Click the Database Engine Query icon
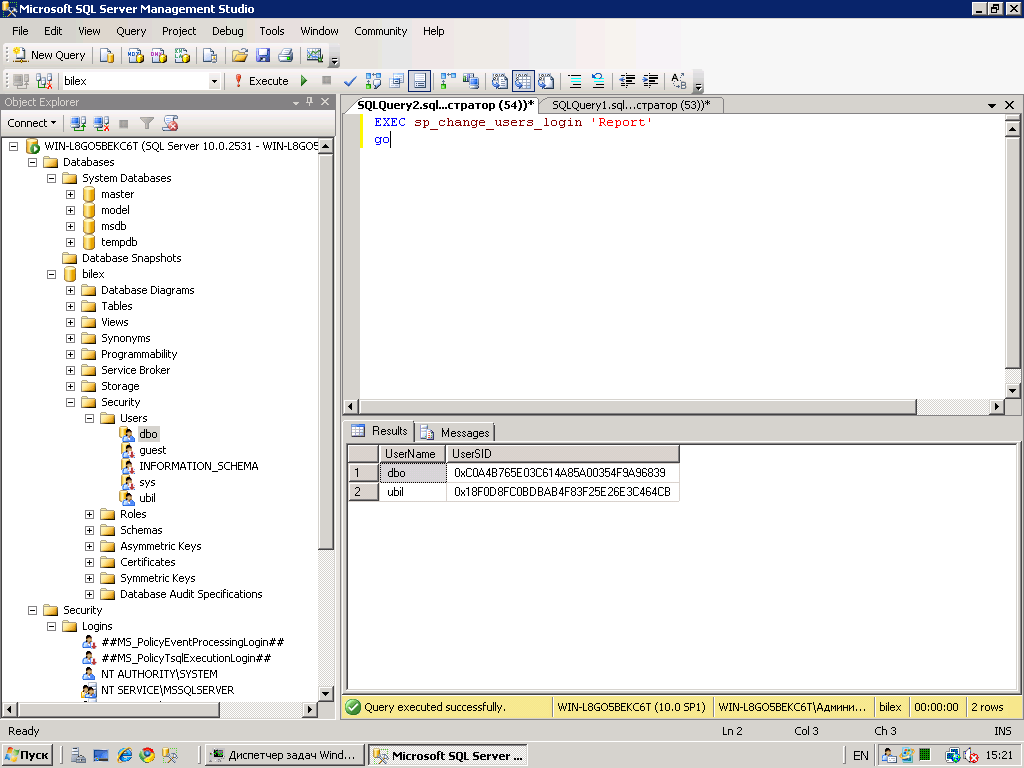The image size is (1024, 768). coord(106,56)
